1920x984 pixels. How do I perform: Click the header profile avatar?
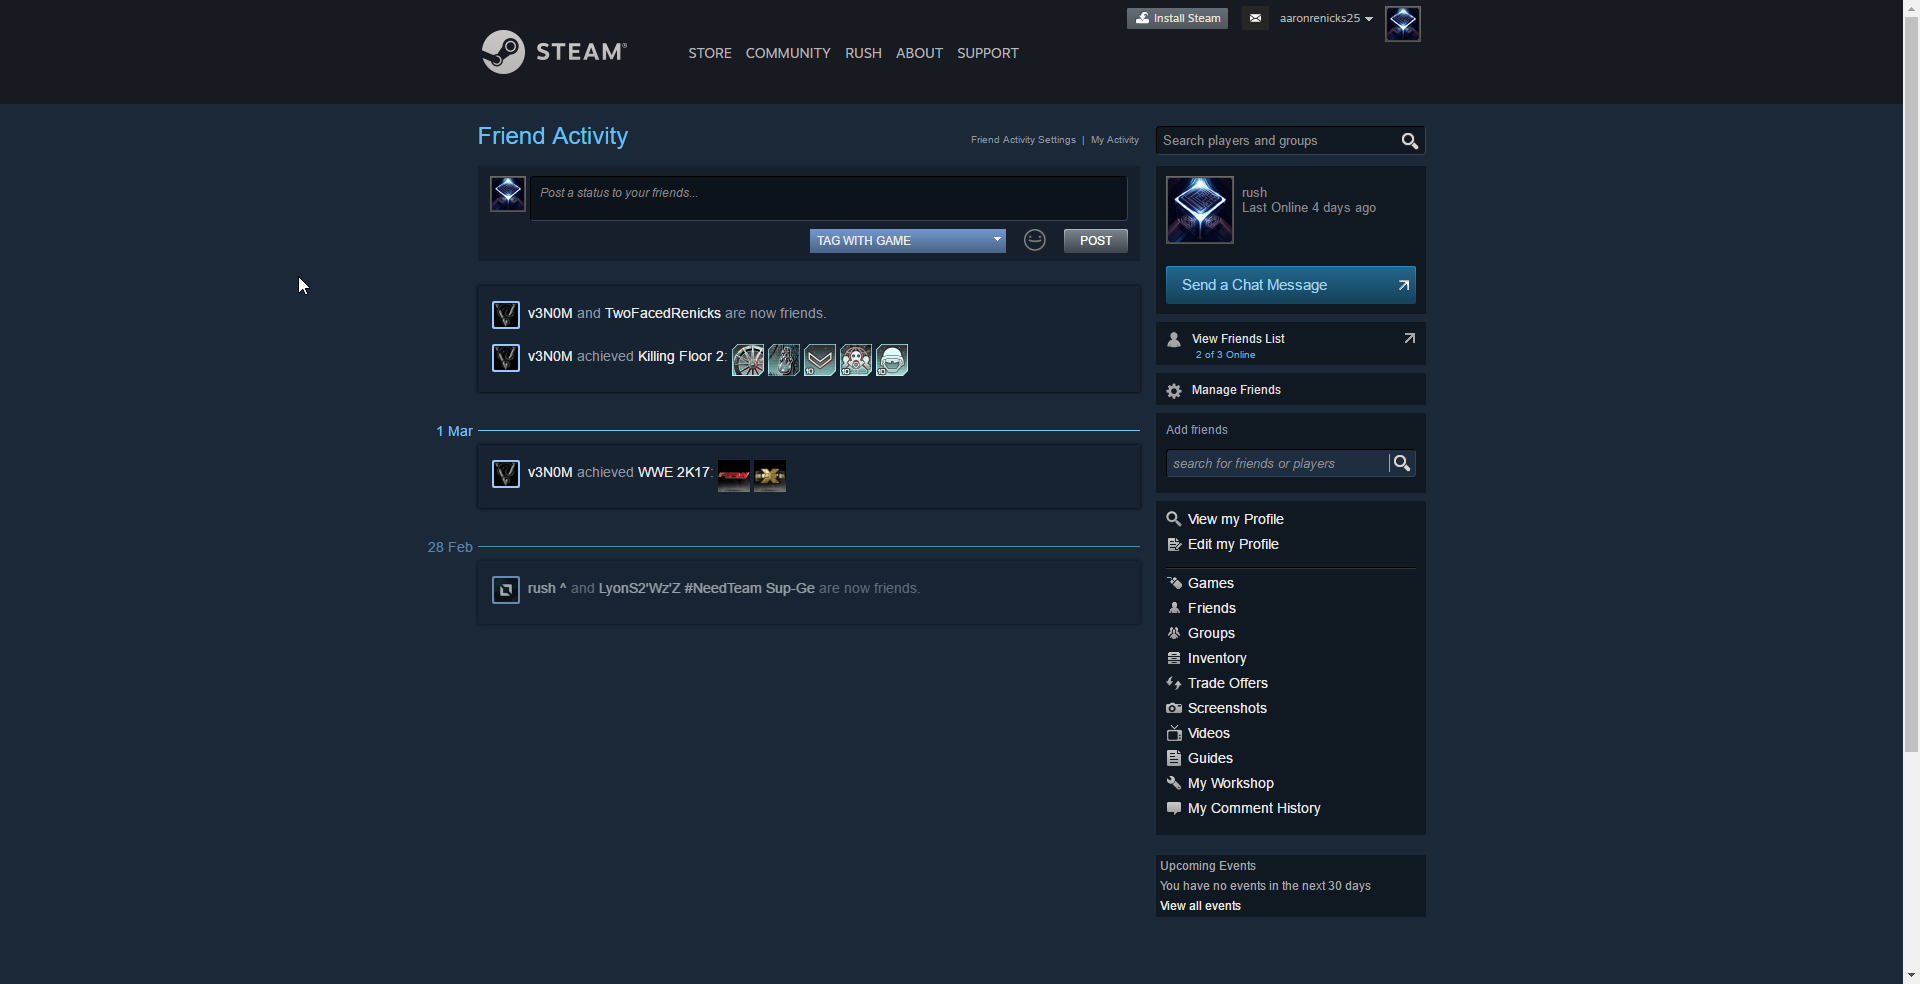[x=1402, y=23]
